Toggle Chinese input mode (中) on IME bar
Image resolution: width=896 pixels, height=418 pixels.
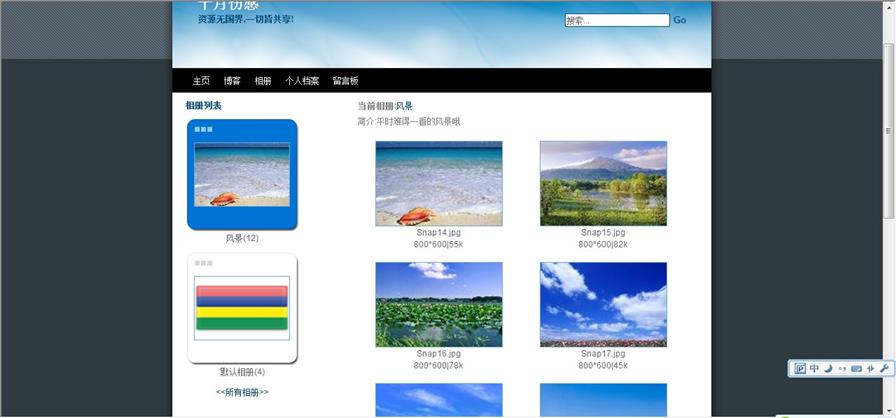[x=814, y=369]
